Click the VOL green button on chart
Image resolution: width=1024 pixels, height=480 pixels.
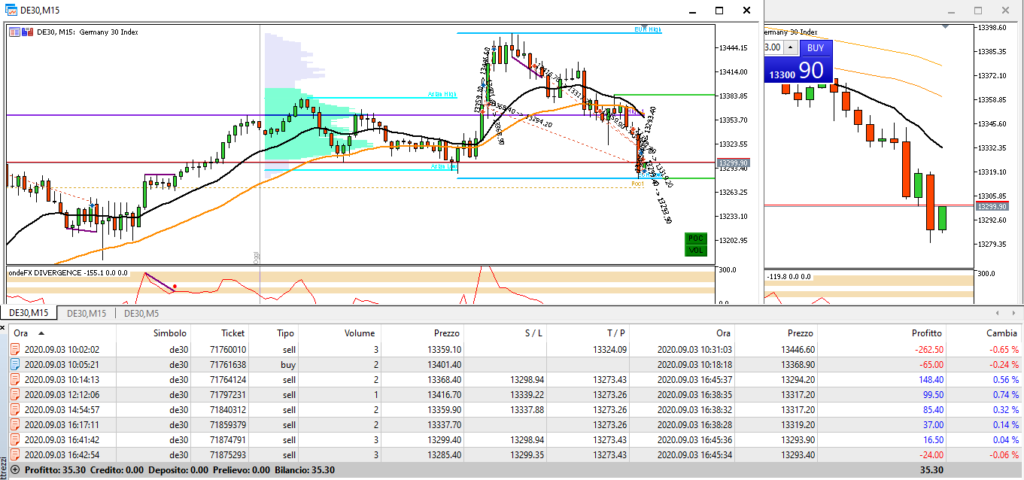[696, 249]
